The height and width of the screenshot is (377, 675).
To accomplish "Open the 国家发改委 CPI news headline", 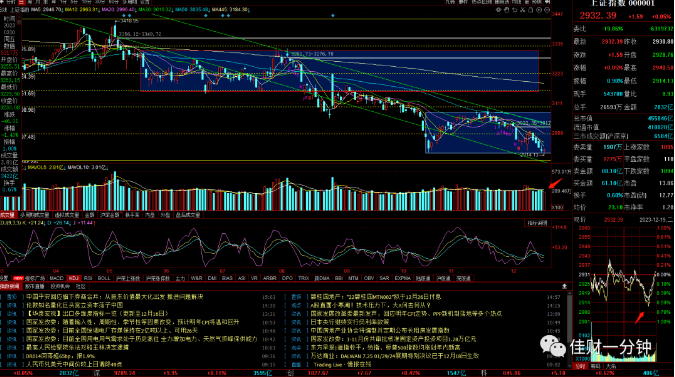I will coord(133,322).
